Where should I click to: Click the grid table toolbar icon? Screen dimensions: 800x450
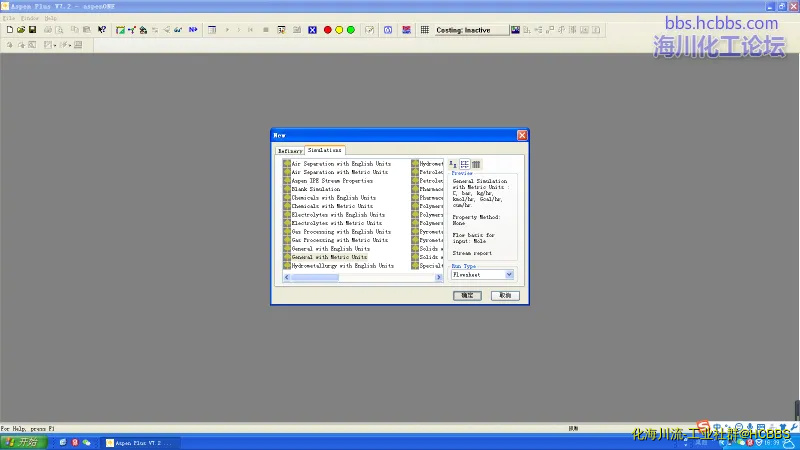point(424,30)
